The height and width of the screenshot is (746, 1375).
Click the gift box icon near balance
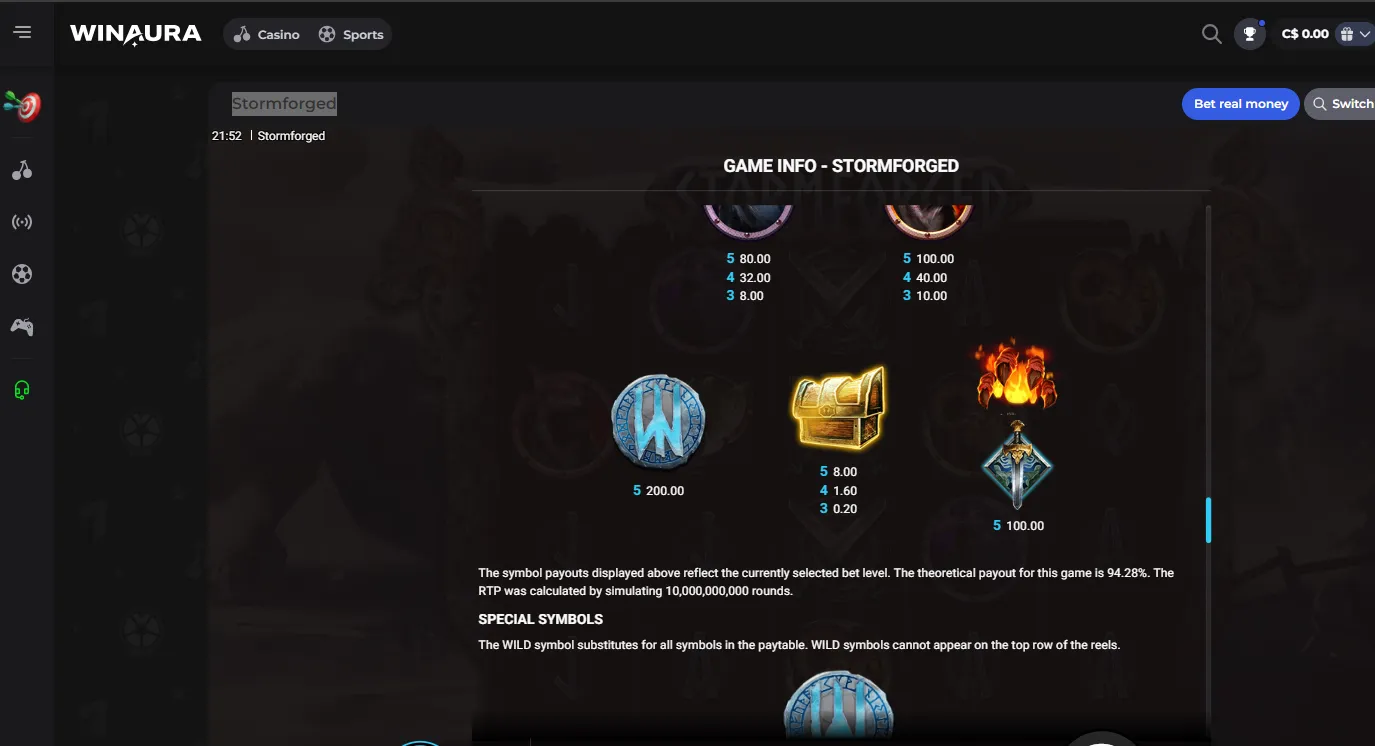(1347, 34)
